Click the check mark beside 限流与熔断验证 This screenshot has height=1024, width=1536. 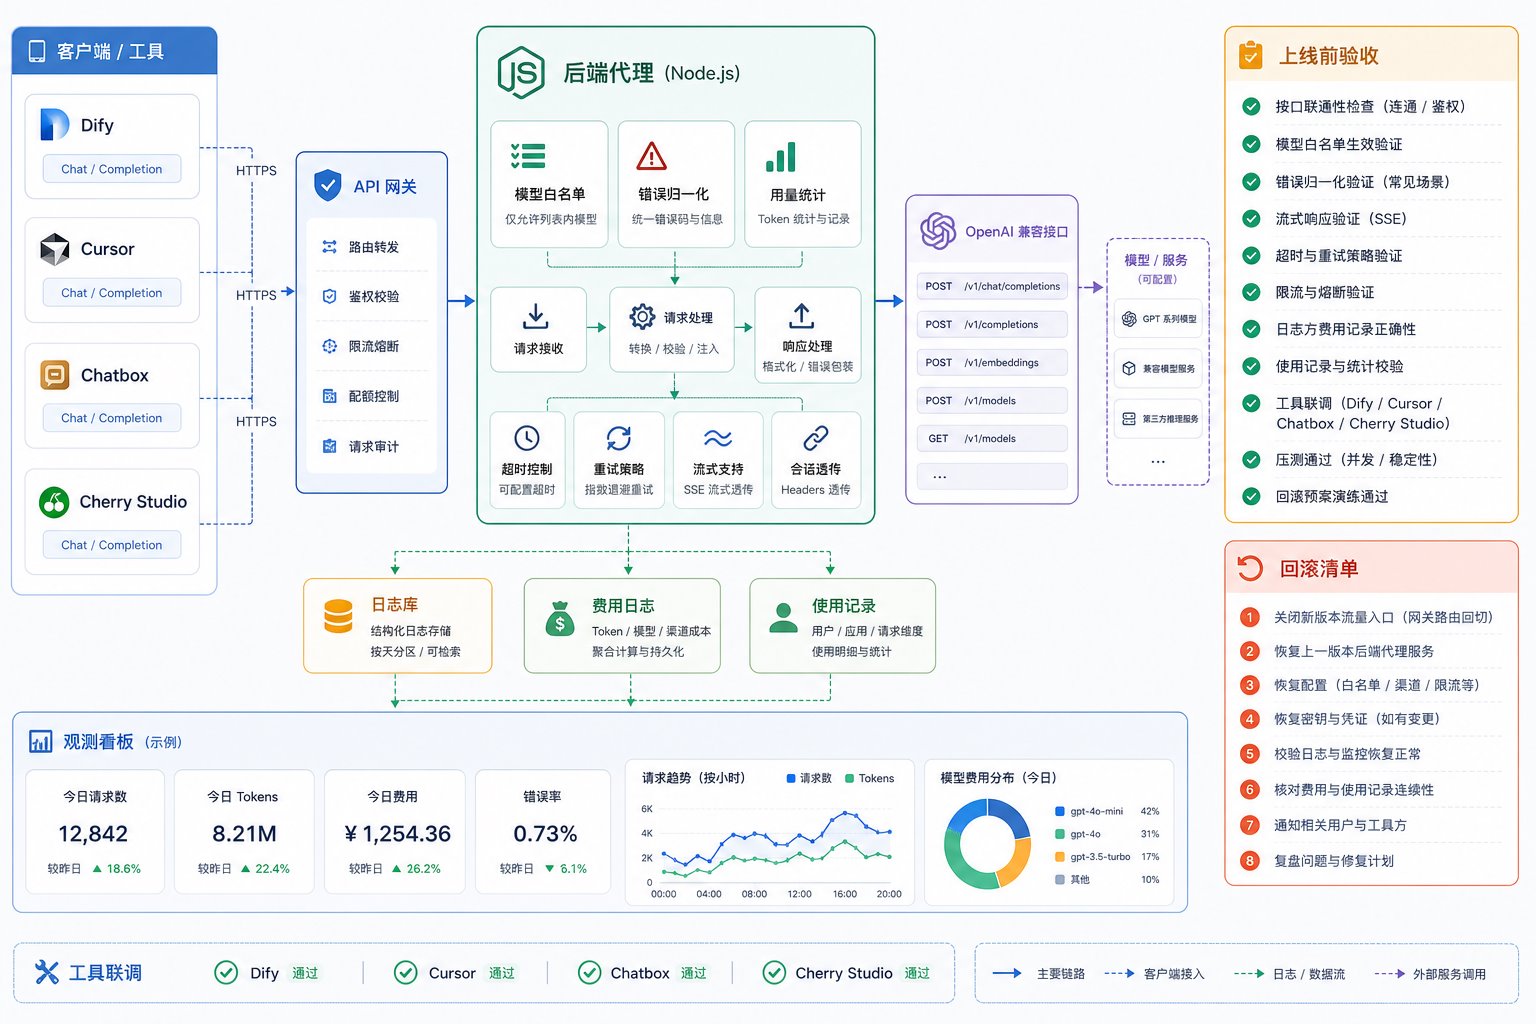(x=1251, y=292)
